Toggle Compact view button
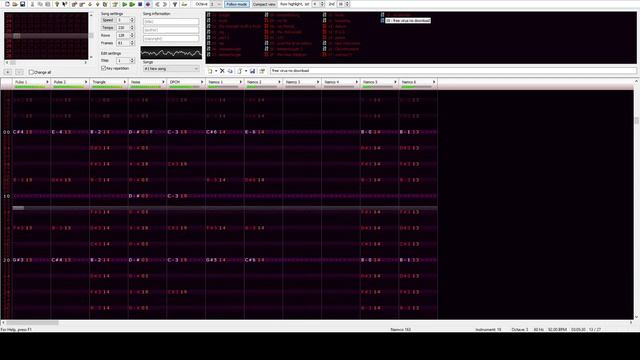This screenshot has width=640, height=360. click(x=264, y=4)
